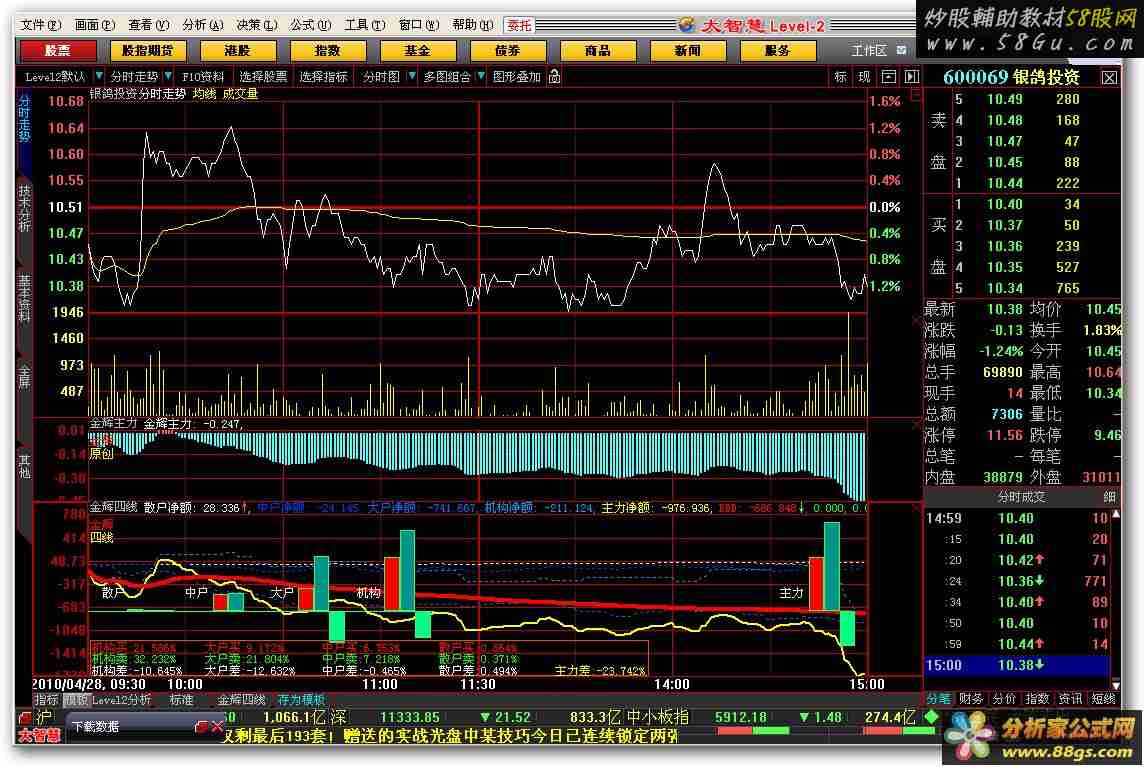
Task: Click 存为模板 save template link
Action: click(301, 699)
